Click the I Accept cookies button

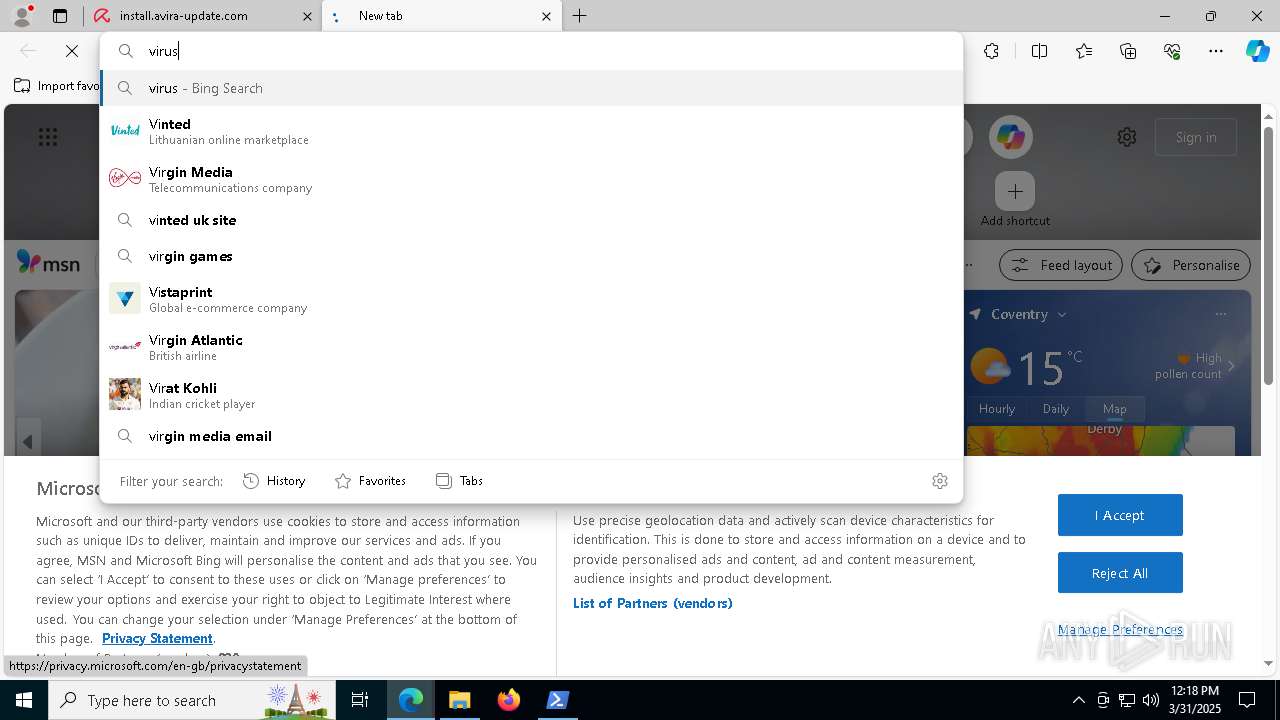[1120, 515]
